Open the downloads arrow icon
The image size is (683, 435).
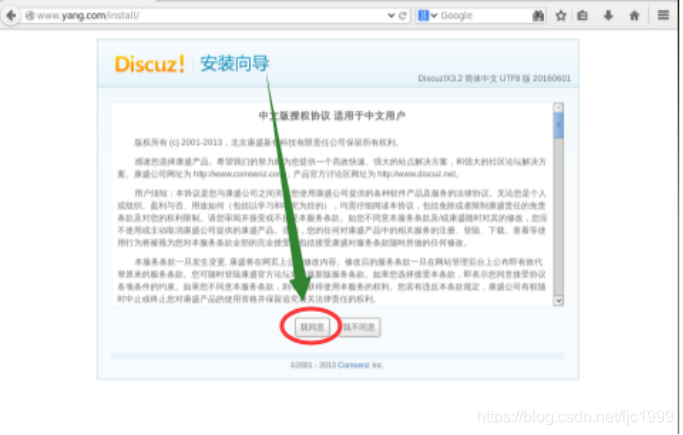pyautogui.click(x=609, y=16)
